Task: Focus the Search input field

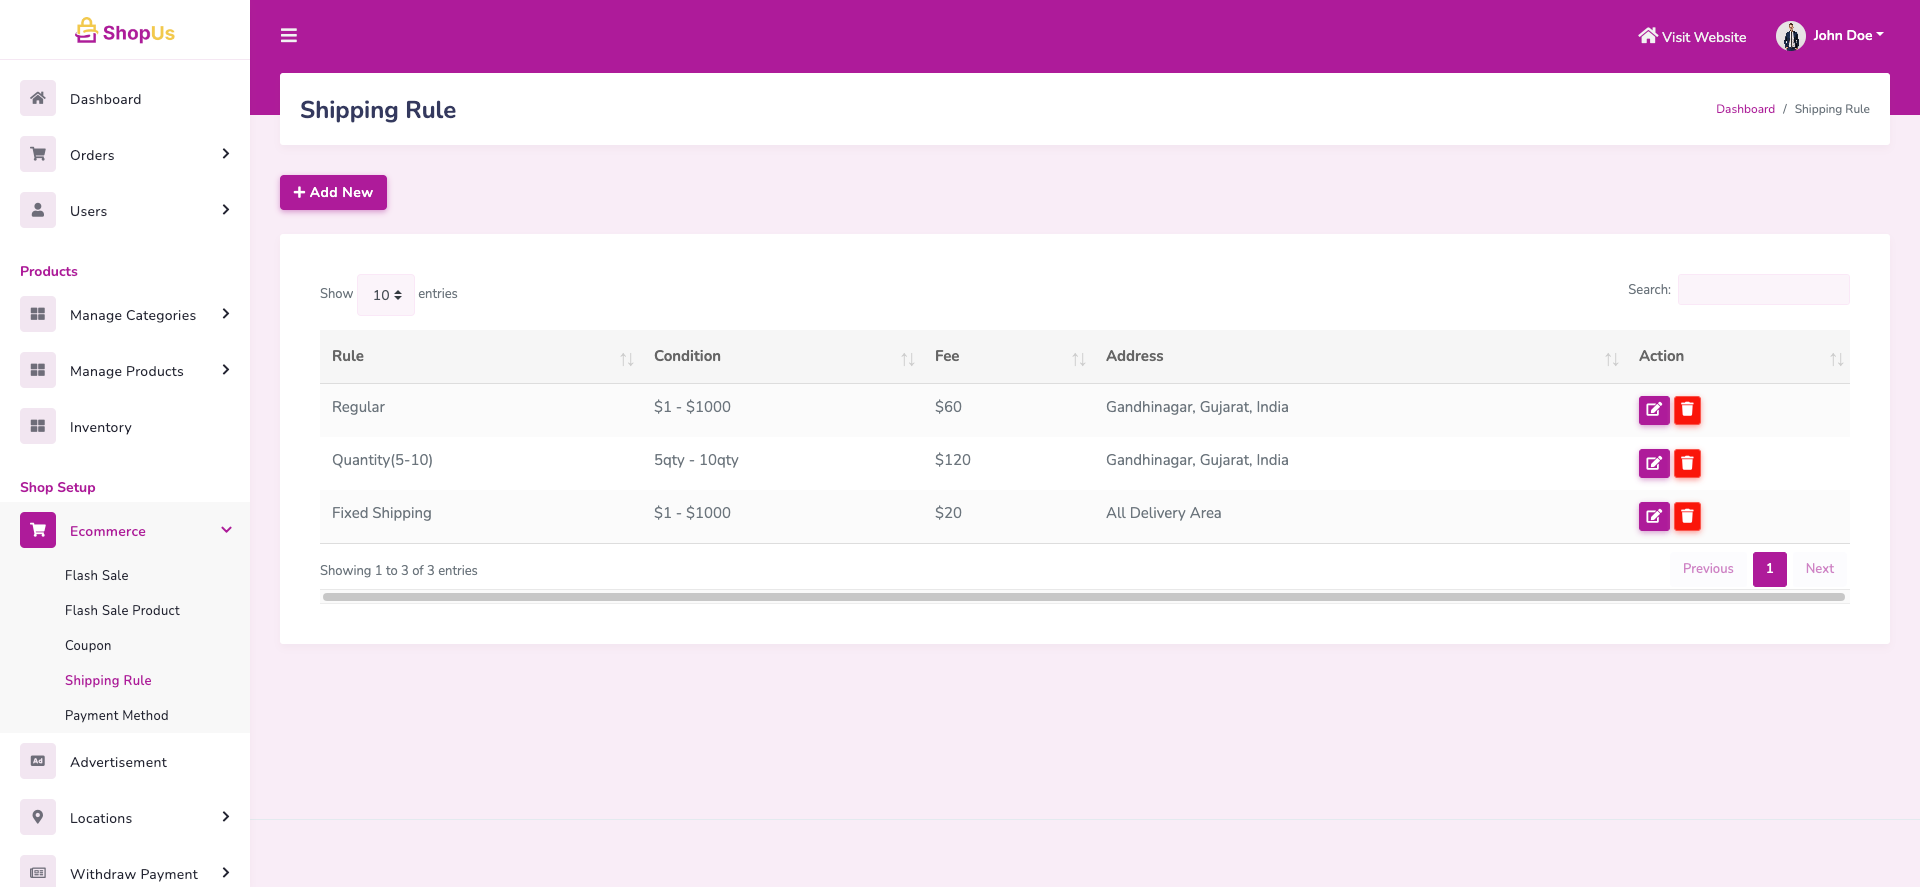Action: click(1763, 290)
